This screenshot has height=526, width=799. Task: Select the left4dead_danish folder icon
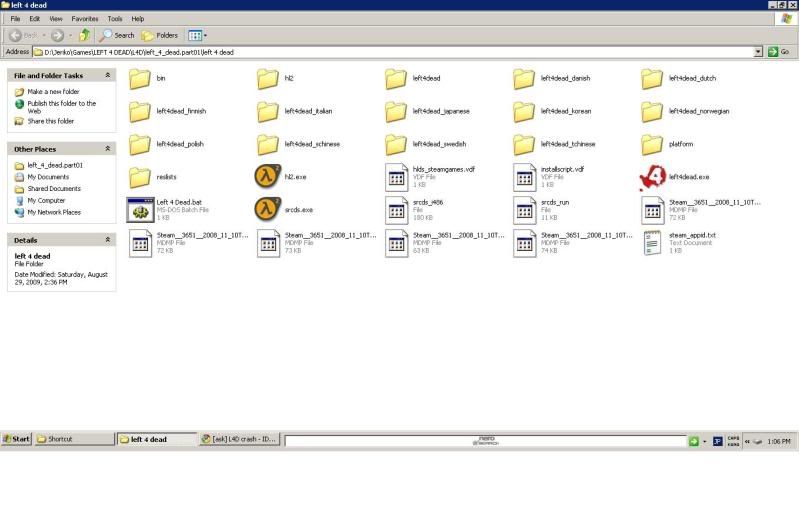[x=524, y=79]
